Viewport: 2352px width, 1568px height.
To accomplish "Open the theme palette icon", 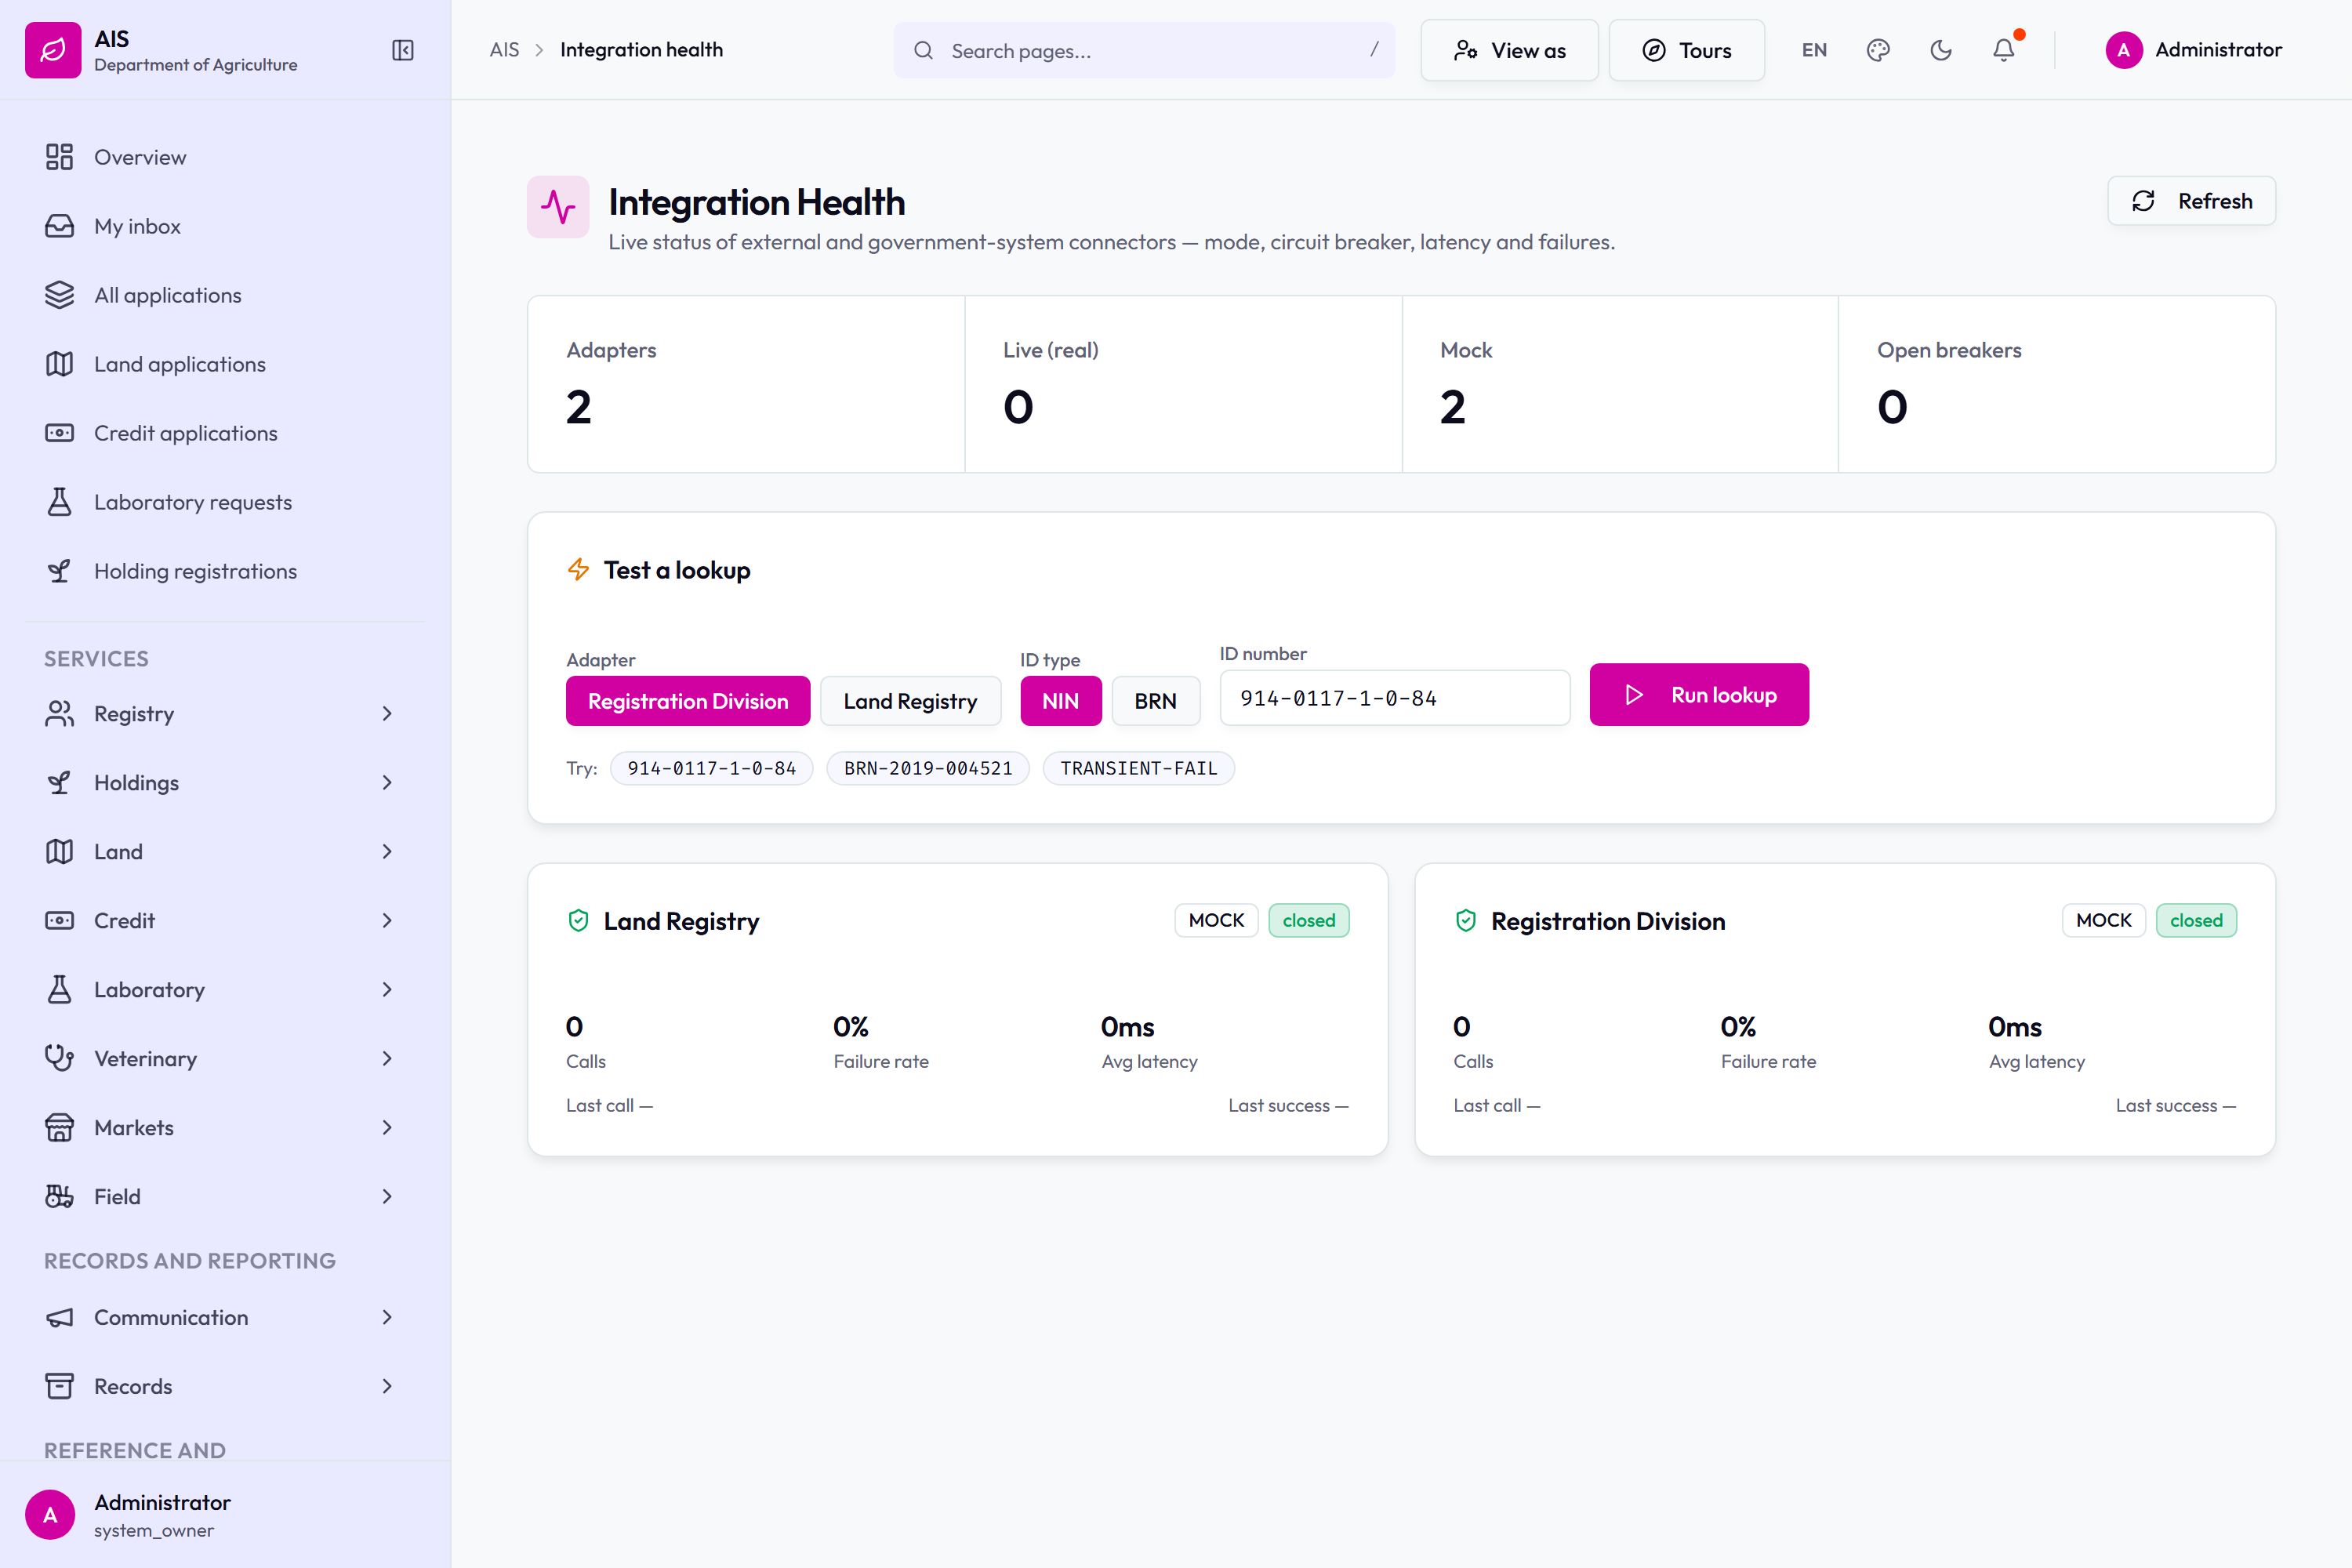I will 1878,50.
